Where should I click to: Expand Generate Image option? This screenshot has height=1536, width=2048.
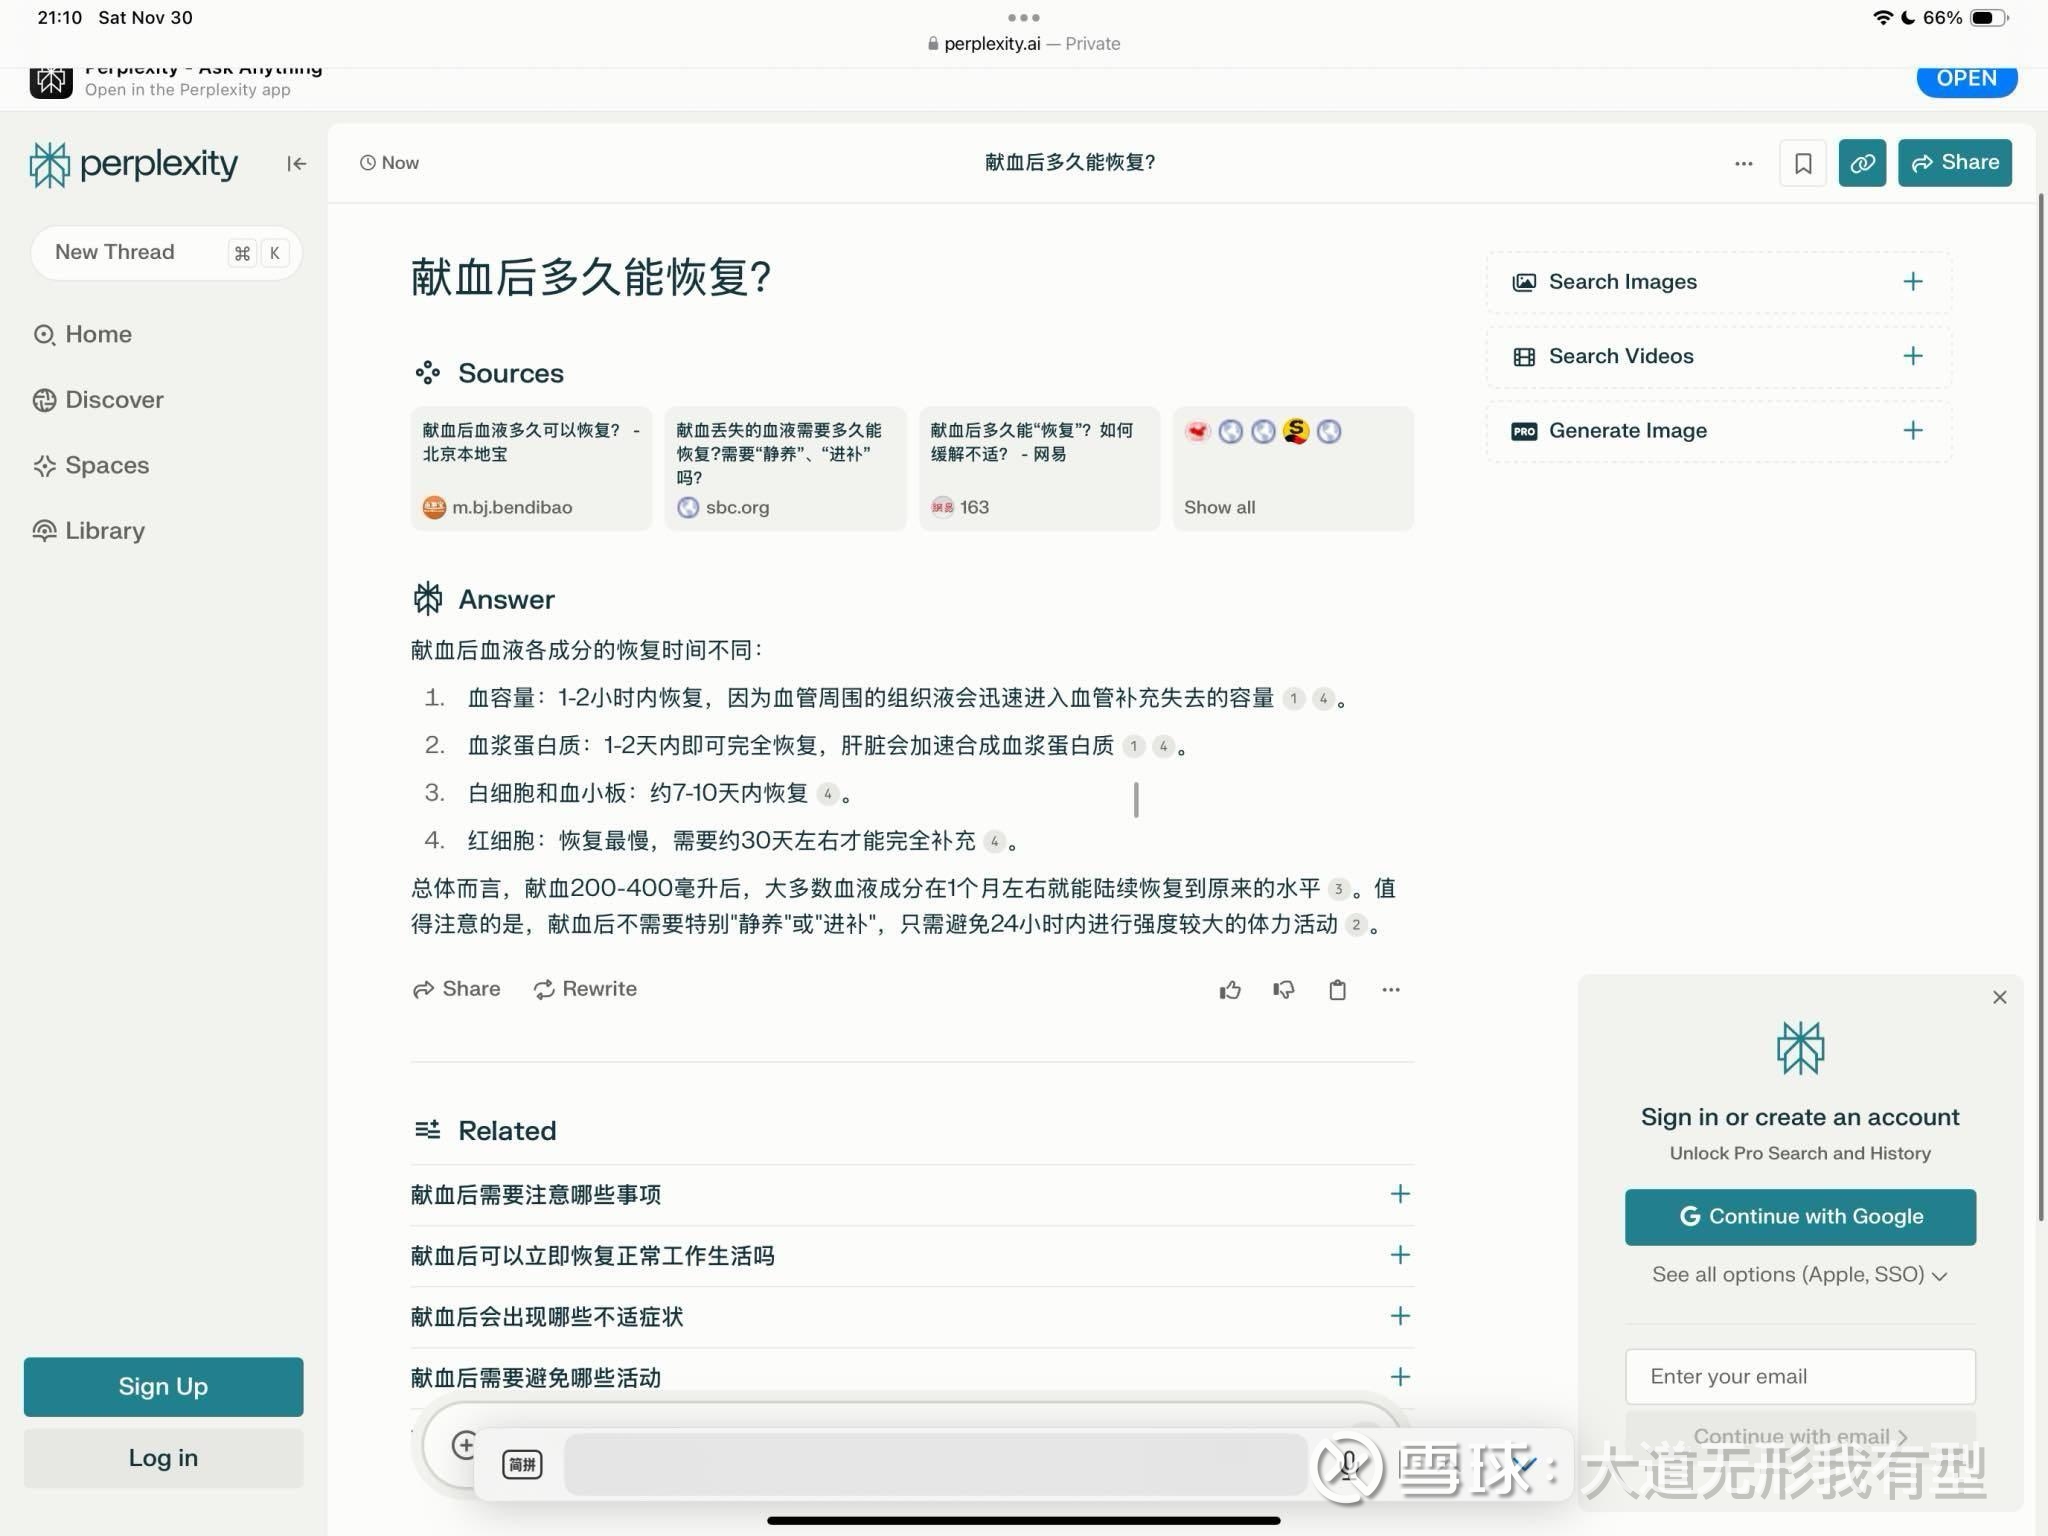(x=1718, y=431)
